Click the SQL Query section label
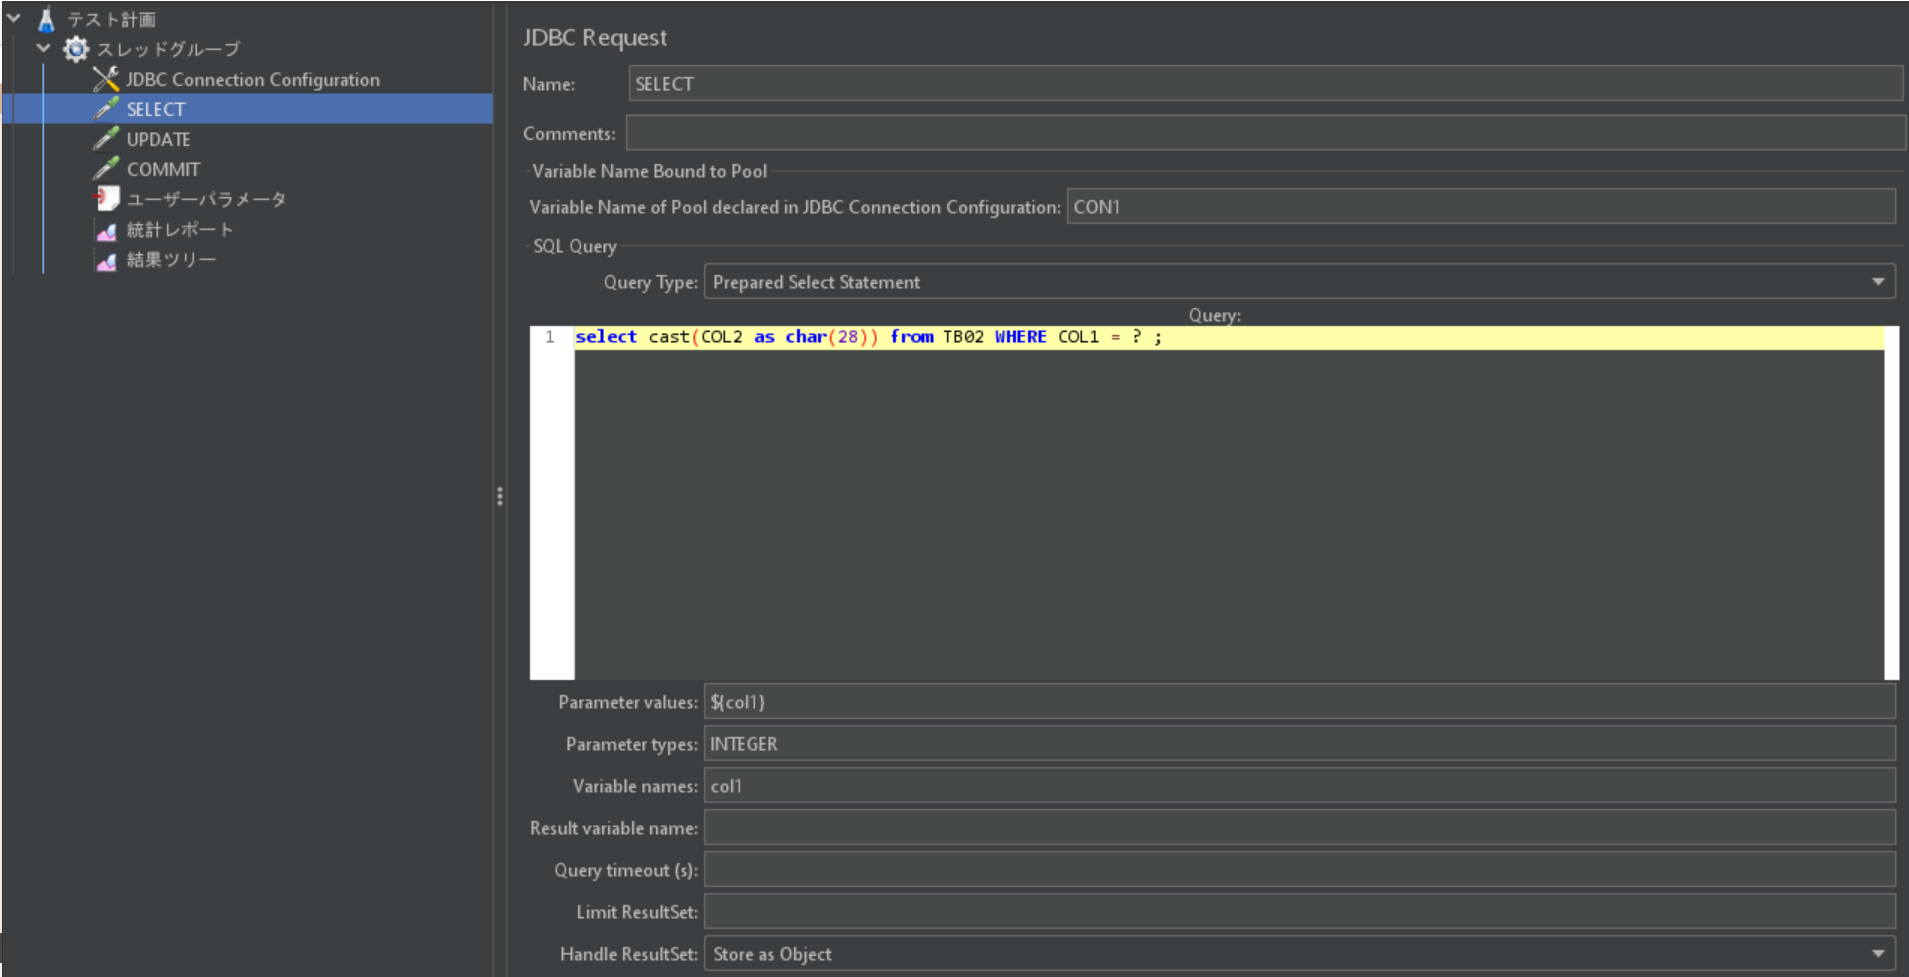This screenshot has height=977, width=1909. click(x=575, y=246)
